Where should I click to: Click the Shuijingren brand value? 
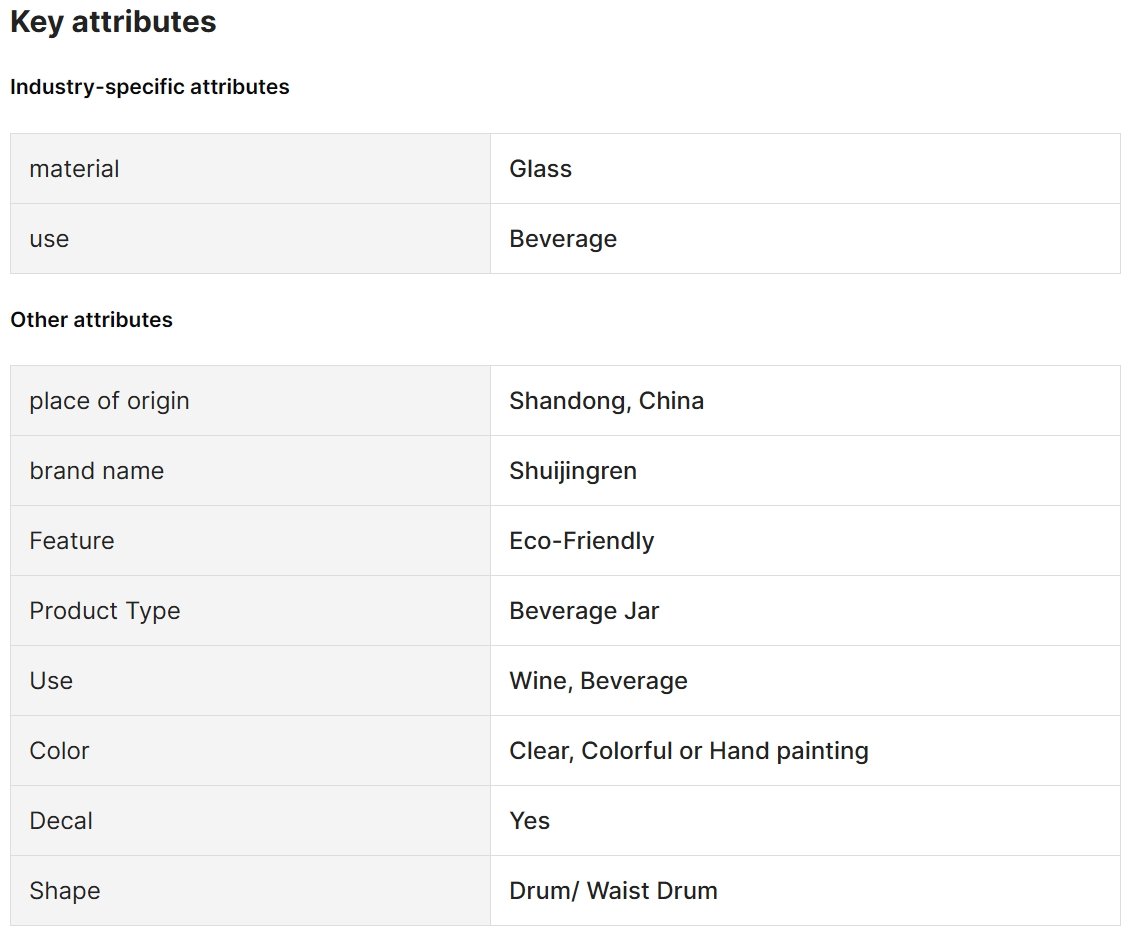[573, 471]
